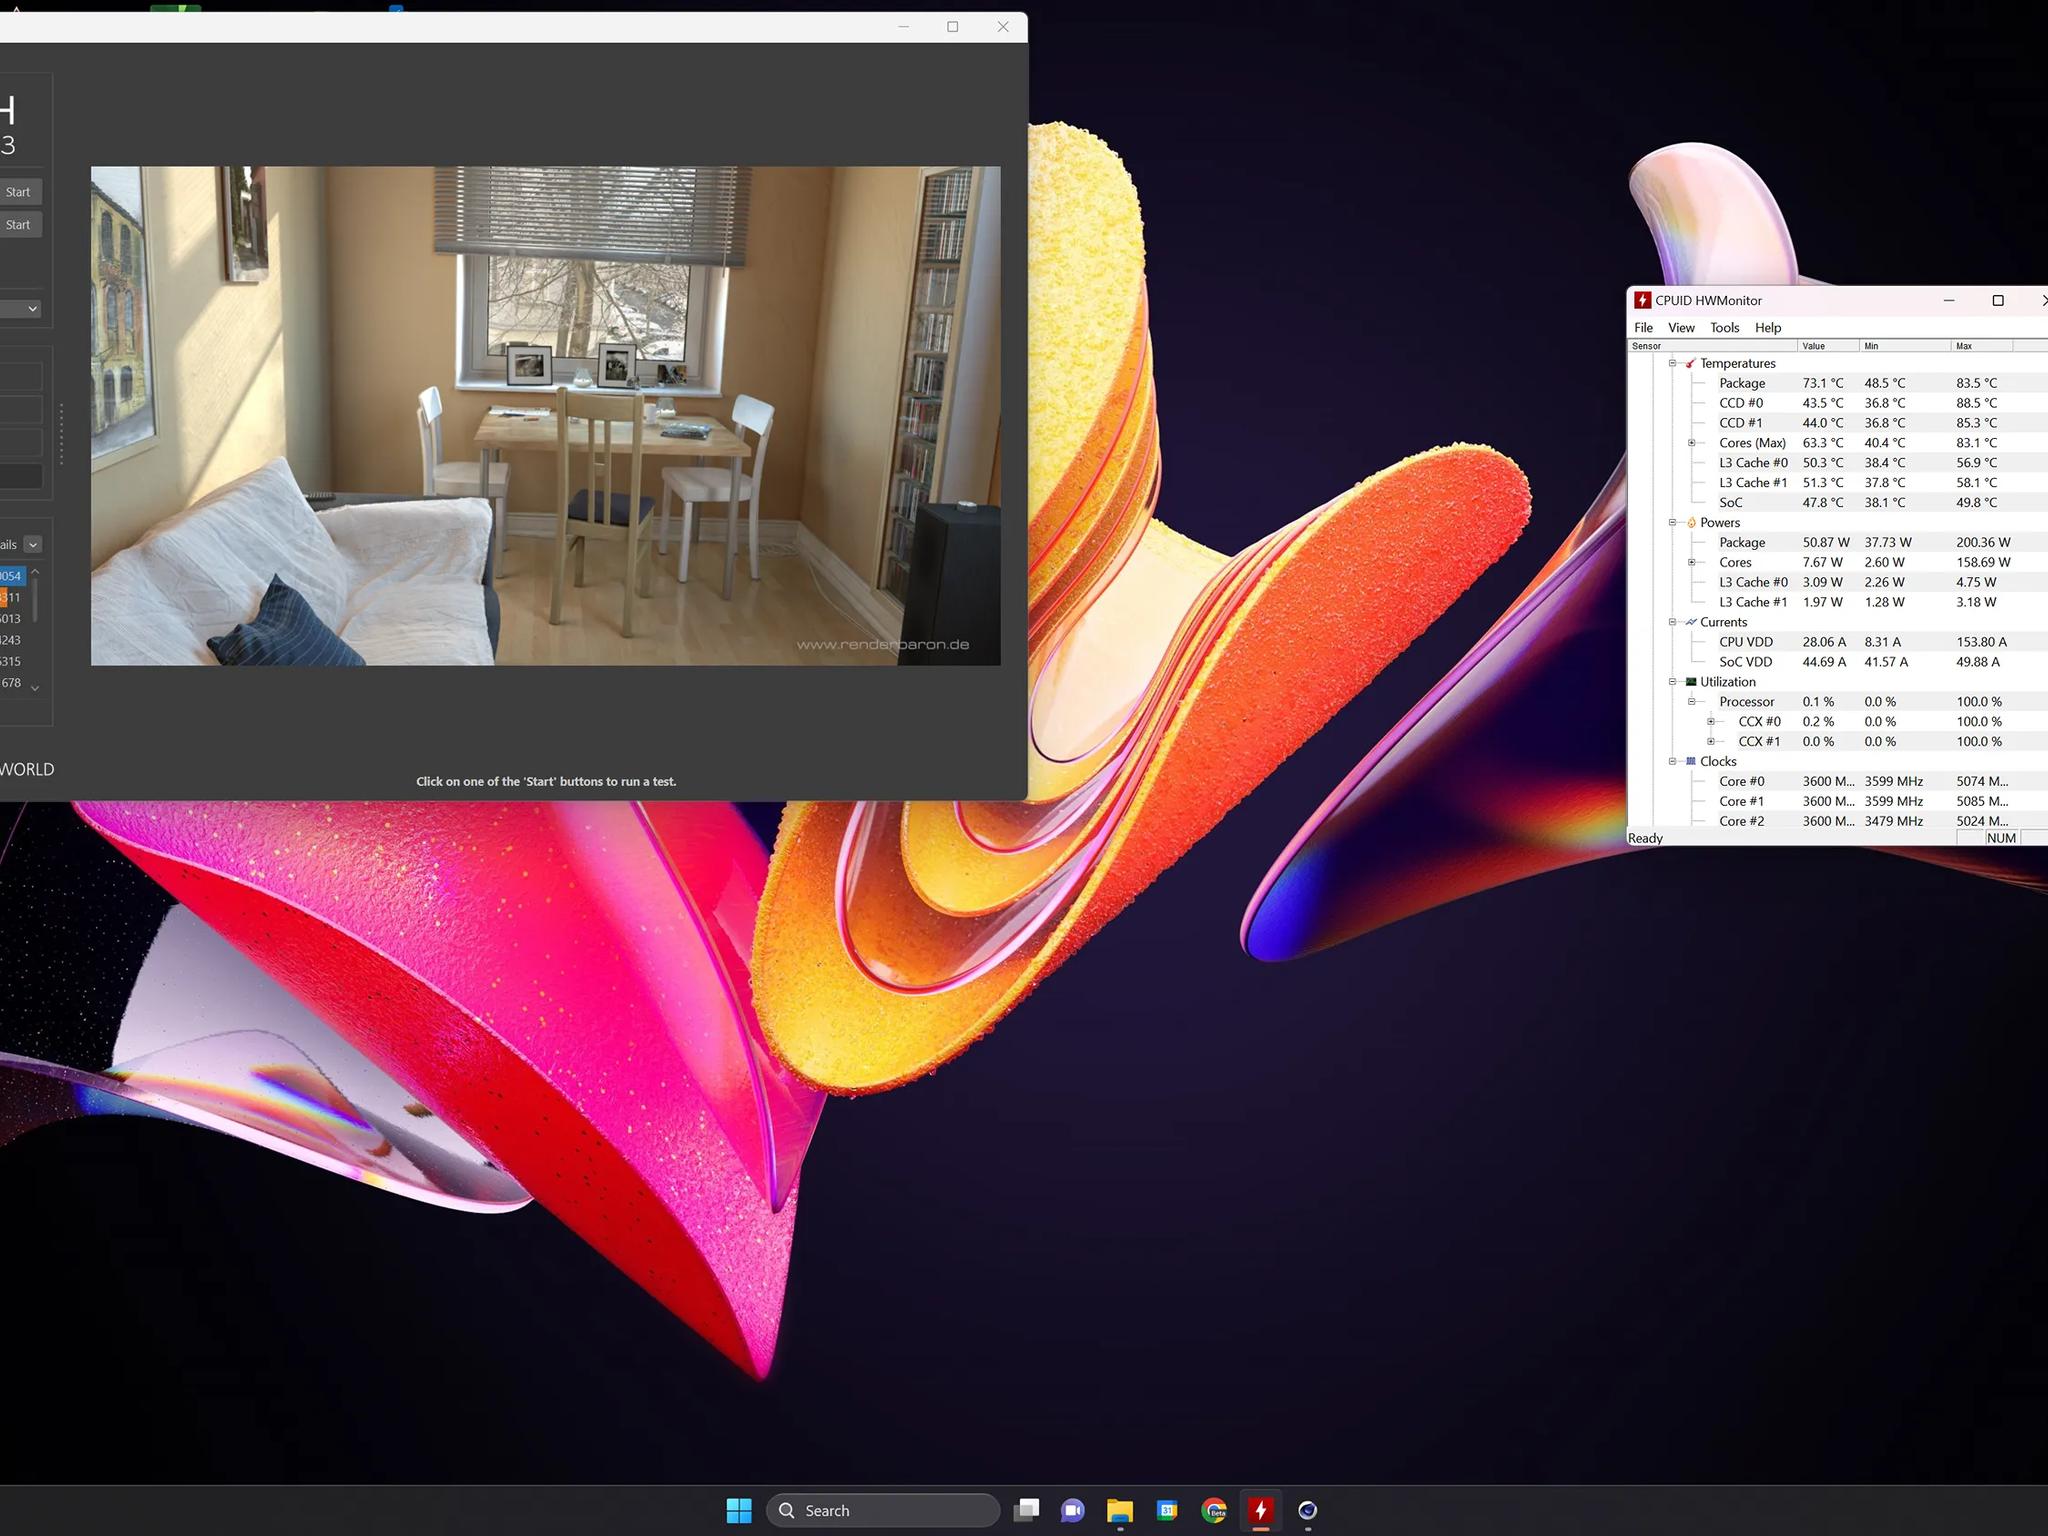Image resolution: width=2048 pixels, height=1536 pixels.
Task: Open the ranking details dropdown arrow
Action: tap(33, 544)
